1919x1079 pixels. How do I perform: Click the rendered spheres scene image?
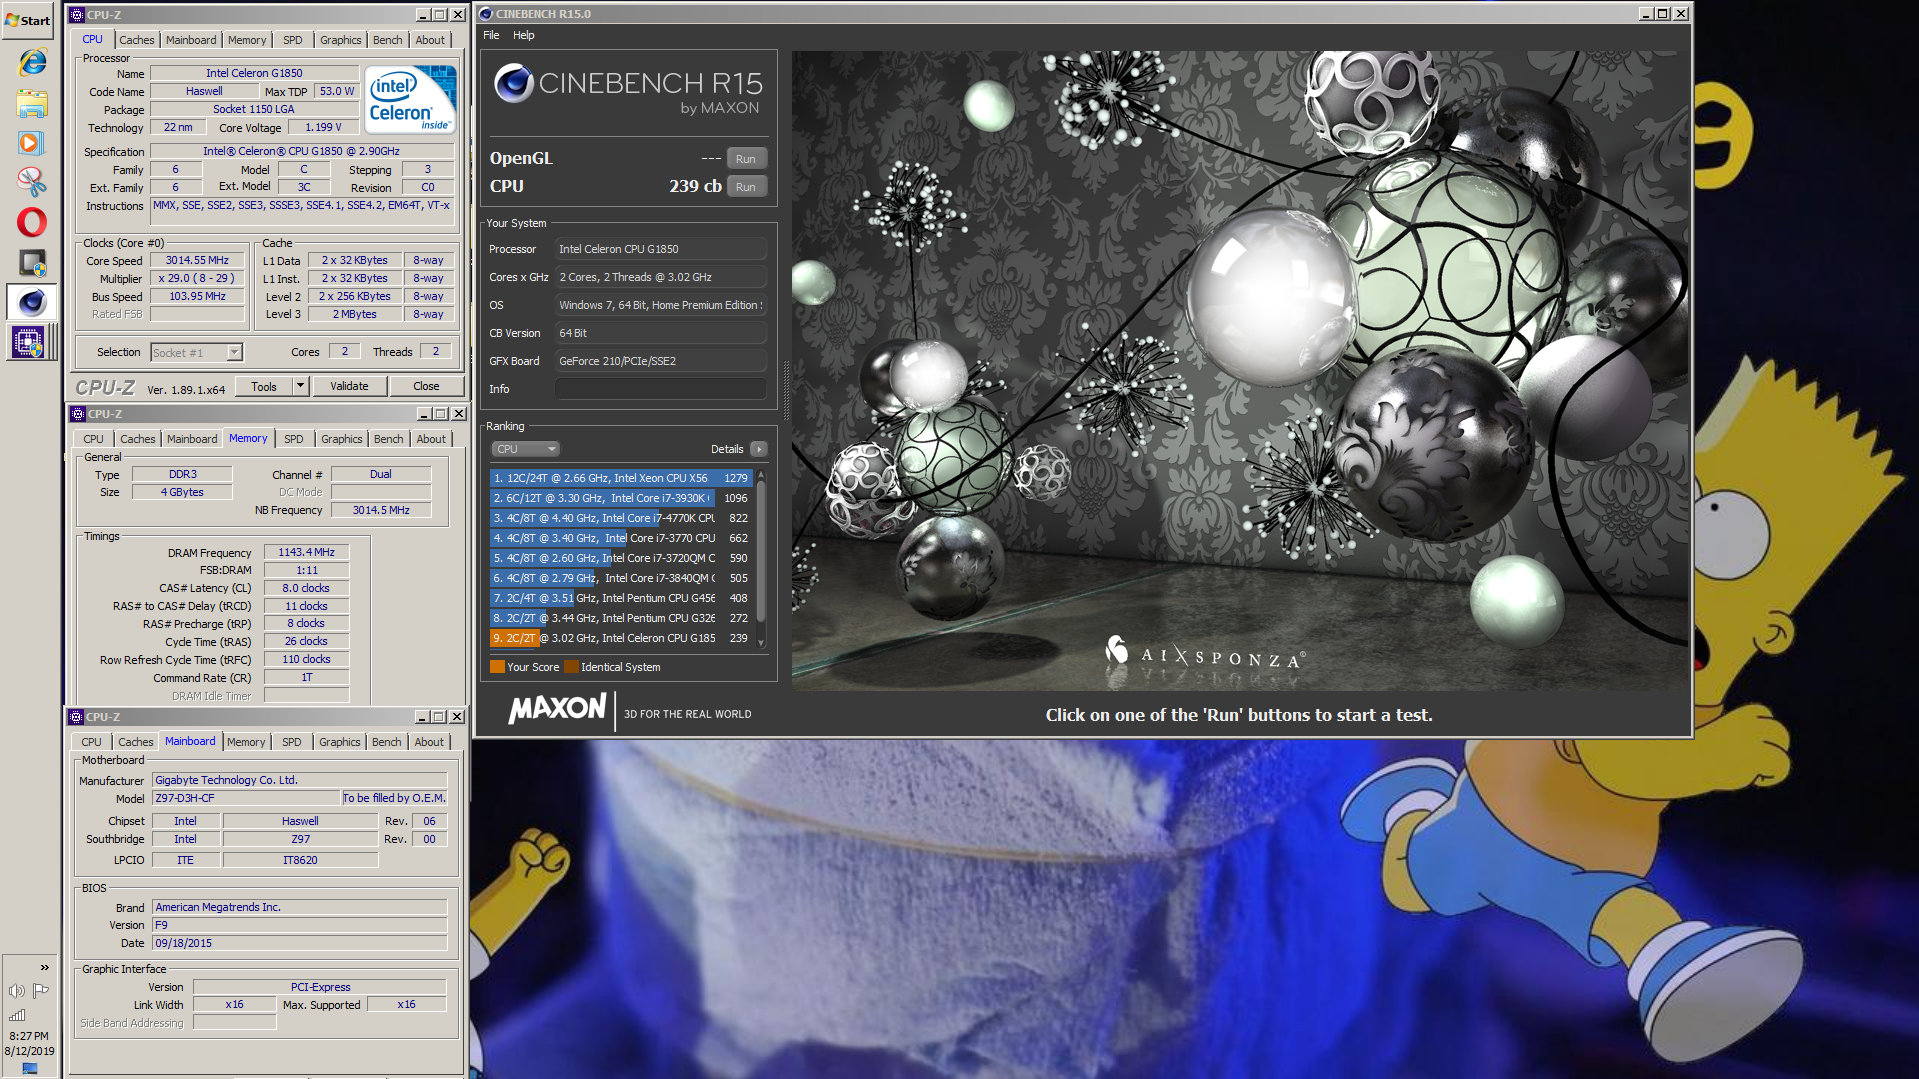[x=1239, y=370]
